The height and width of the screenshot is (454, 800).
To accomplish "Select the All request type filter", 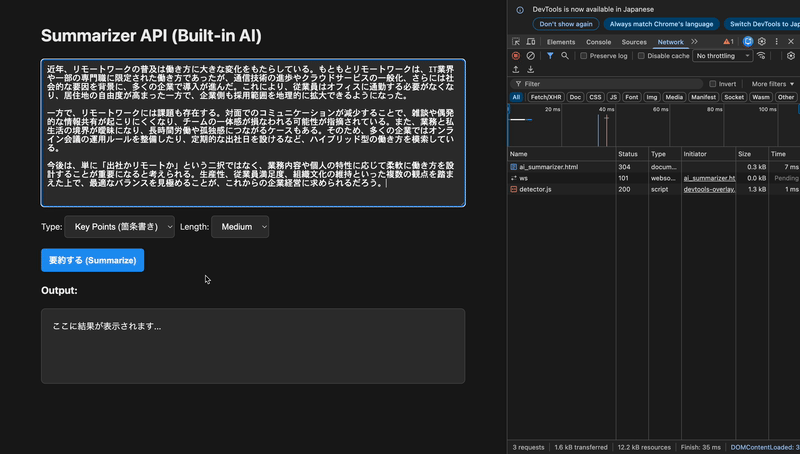I will [x=516, y=97].
